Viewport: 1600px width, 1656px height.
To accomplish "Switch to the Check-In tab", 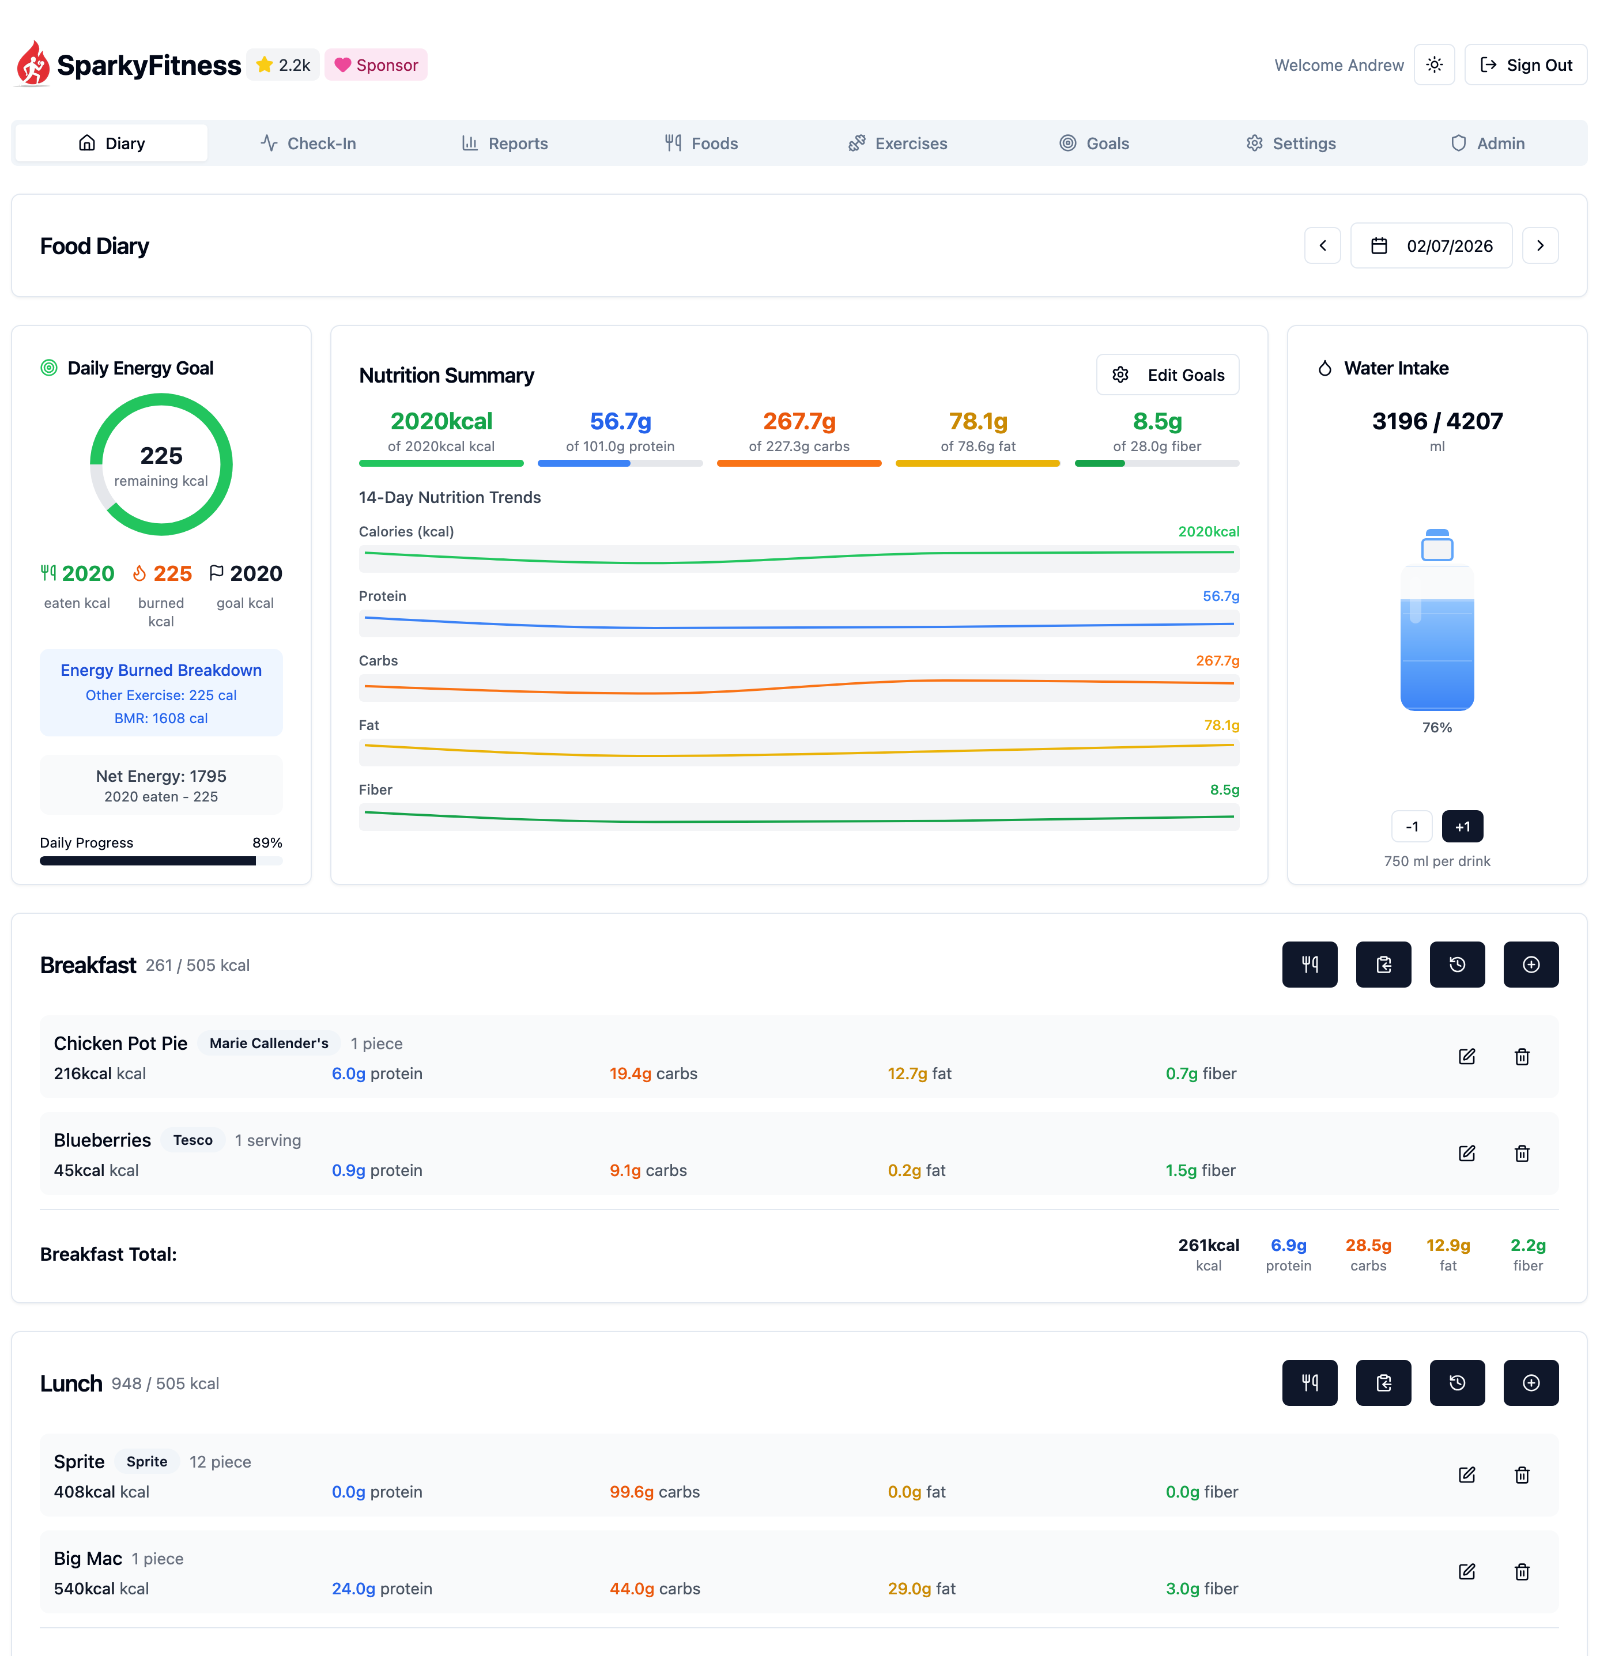I will point(308,143).
